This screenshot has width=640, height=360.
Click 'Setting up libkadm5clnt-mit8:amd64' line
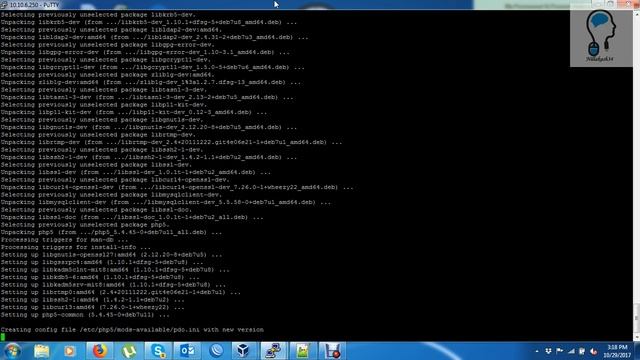pos(115,270)
